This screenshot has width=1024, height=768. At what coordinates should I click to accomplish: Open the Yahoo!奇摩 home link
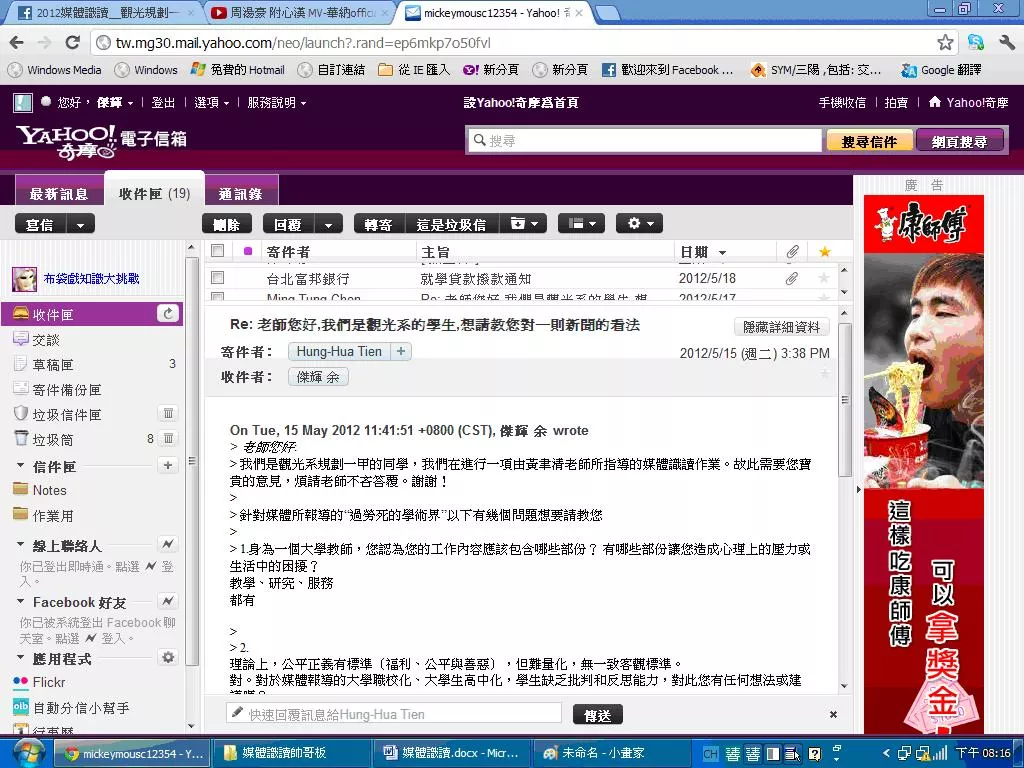pos(968,103)
